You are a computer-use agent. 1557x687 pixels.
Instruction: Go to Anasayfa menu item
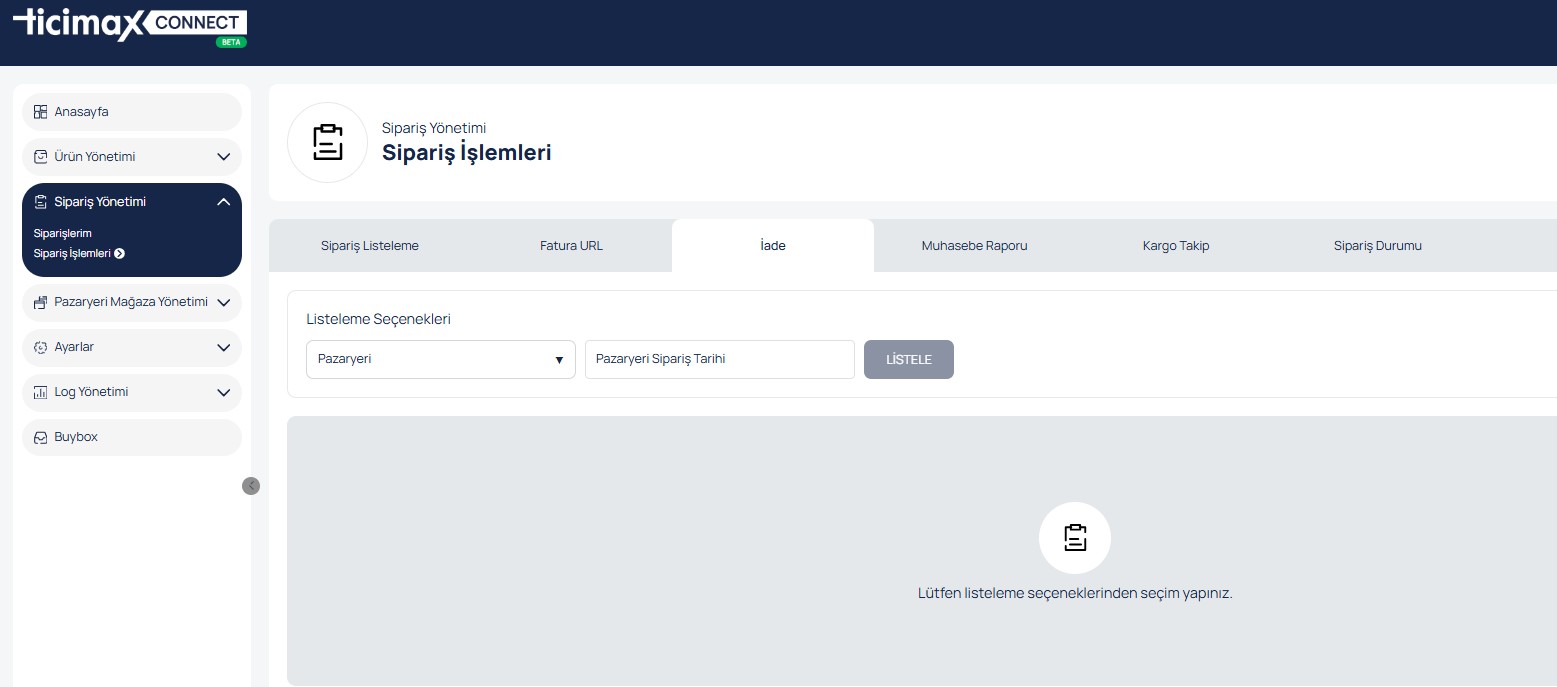click(x=132, y=112)
